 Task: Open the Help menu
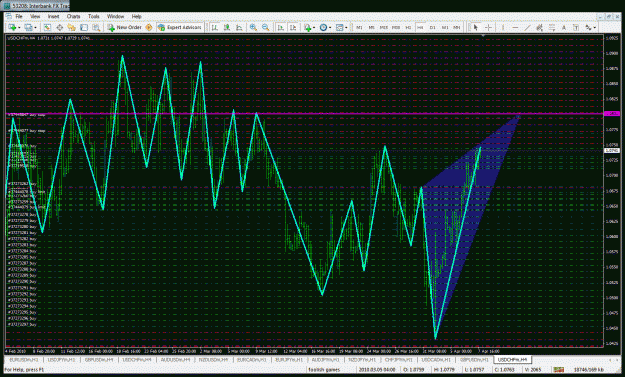pyautogui.click(x=137, y=16)
